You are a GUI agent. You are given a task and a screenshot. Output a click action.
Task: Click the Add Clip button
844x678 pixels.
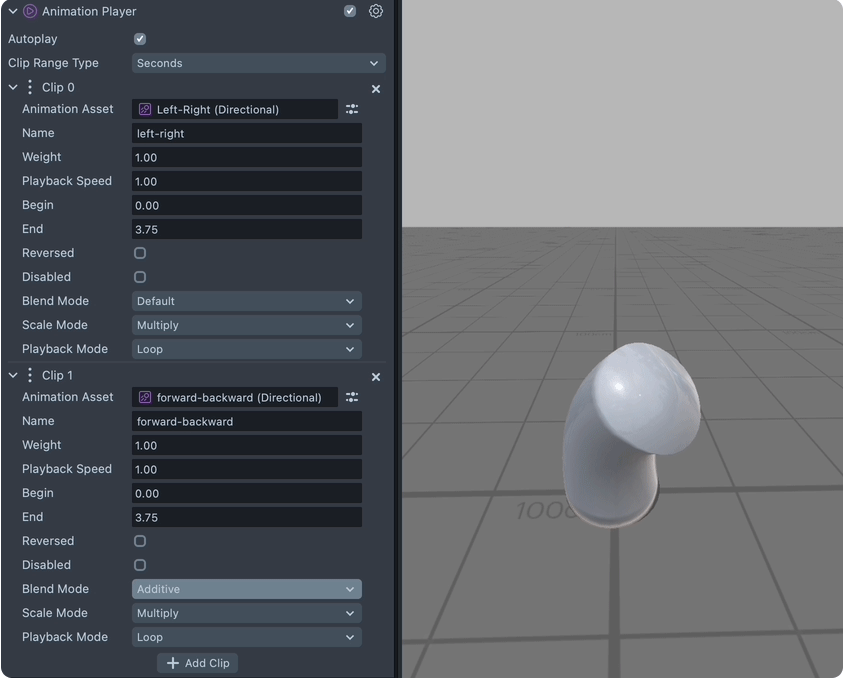tap(198, 663)
